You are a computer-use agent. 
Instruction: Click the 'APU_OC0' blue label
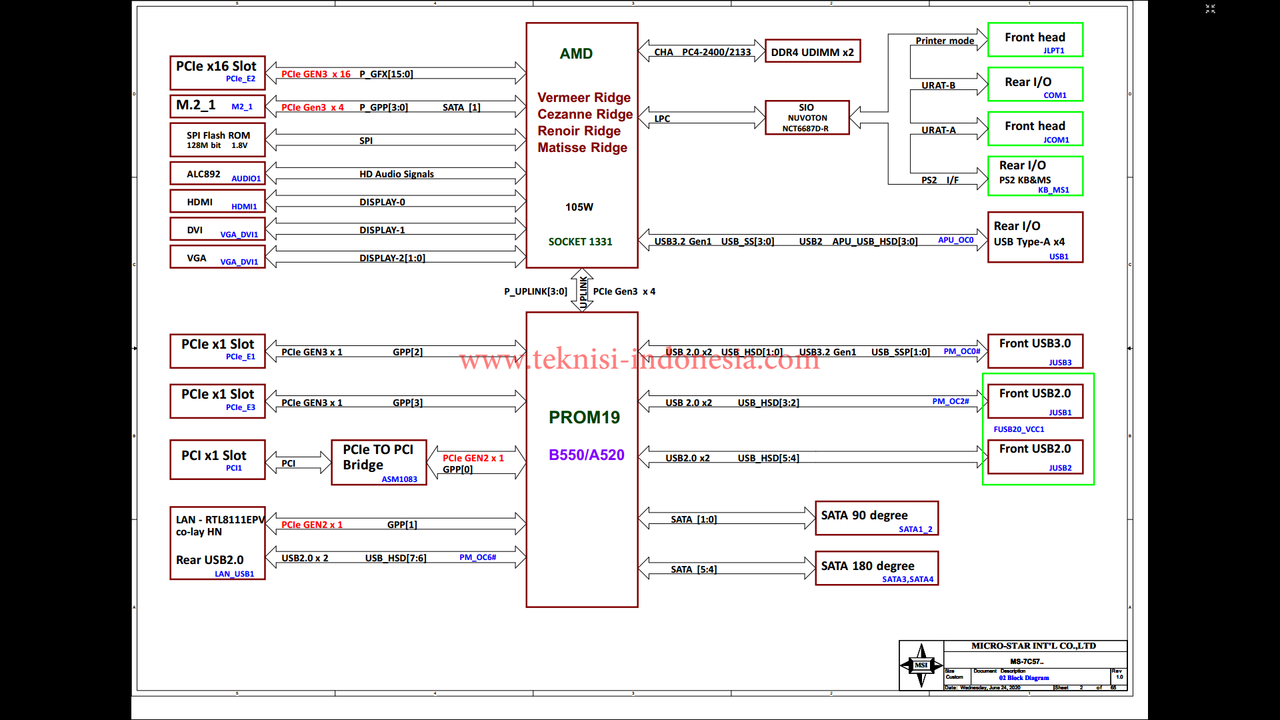pyautogui.click(x=955, y=240)
